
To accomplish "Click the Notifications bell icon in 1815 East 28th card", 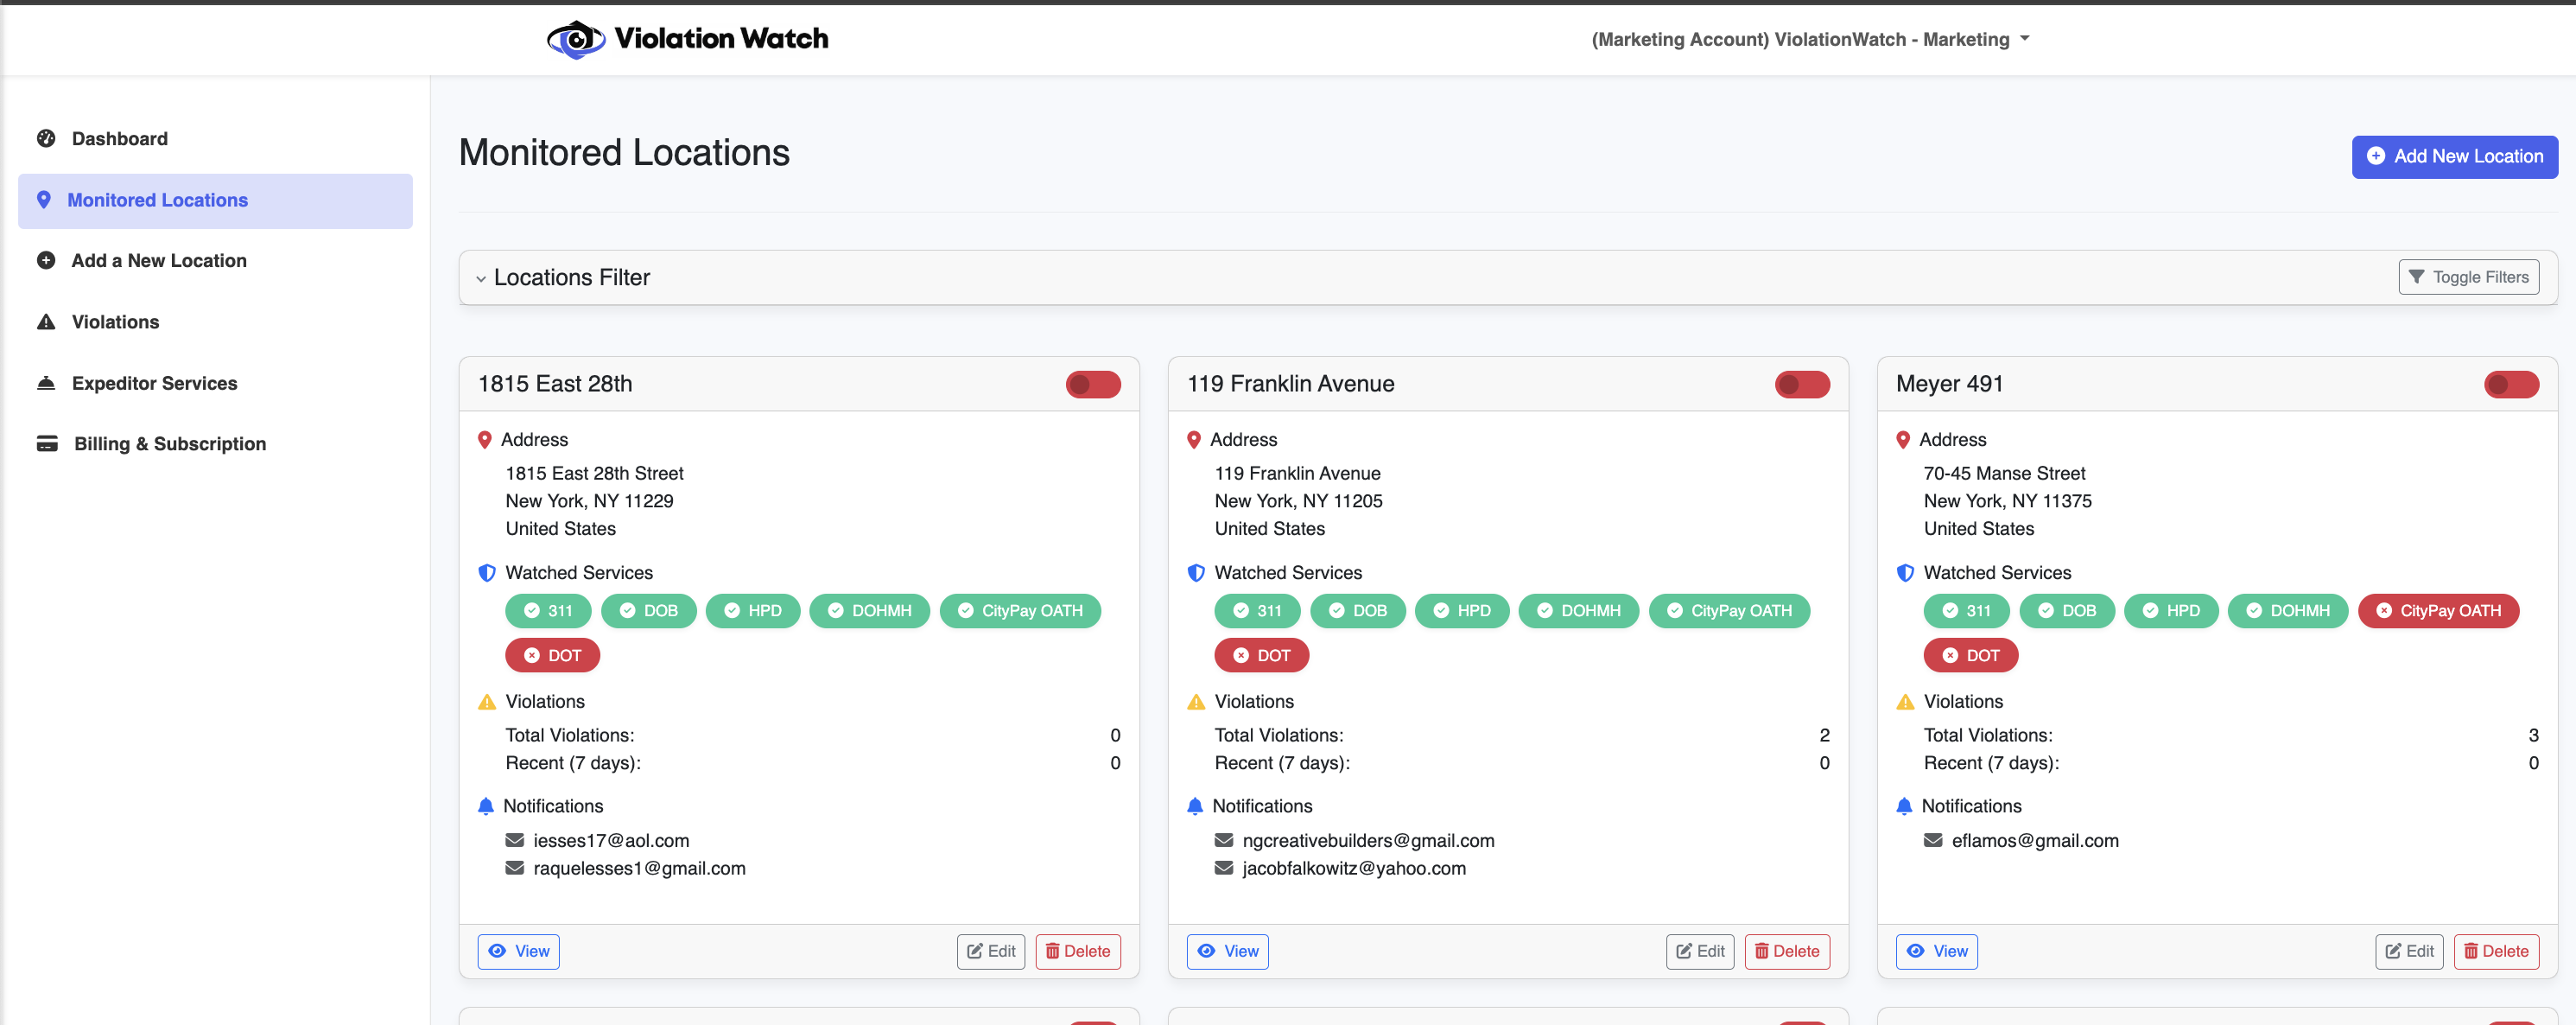I will coord(486,806).
